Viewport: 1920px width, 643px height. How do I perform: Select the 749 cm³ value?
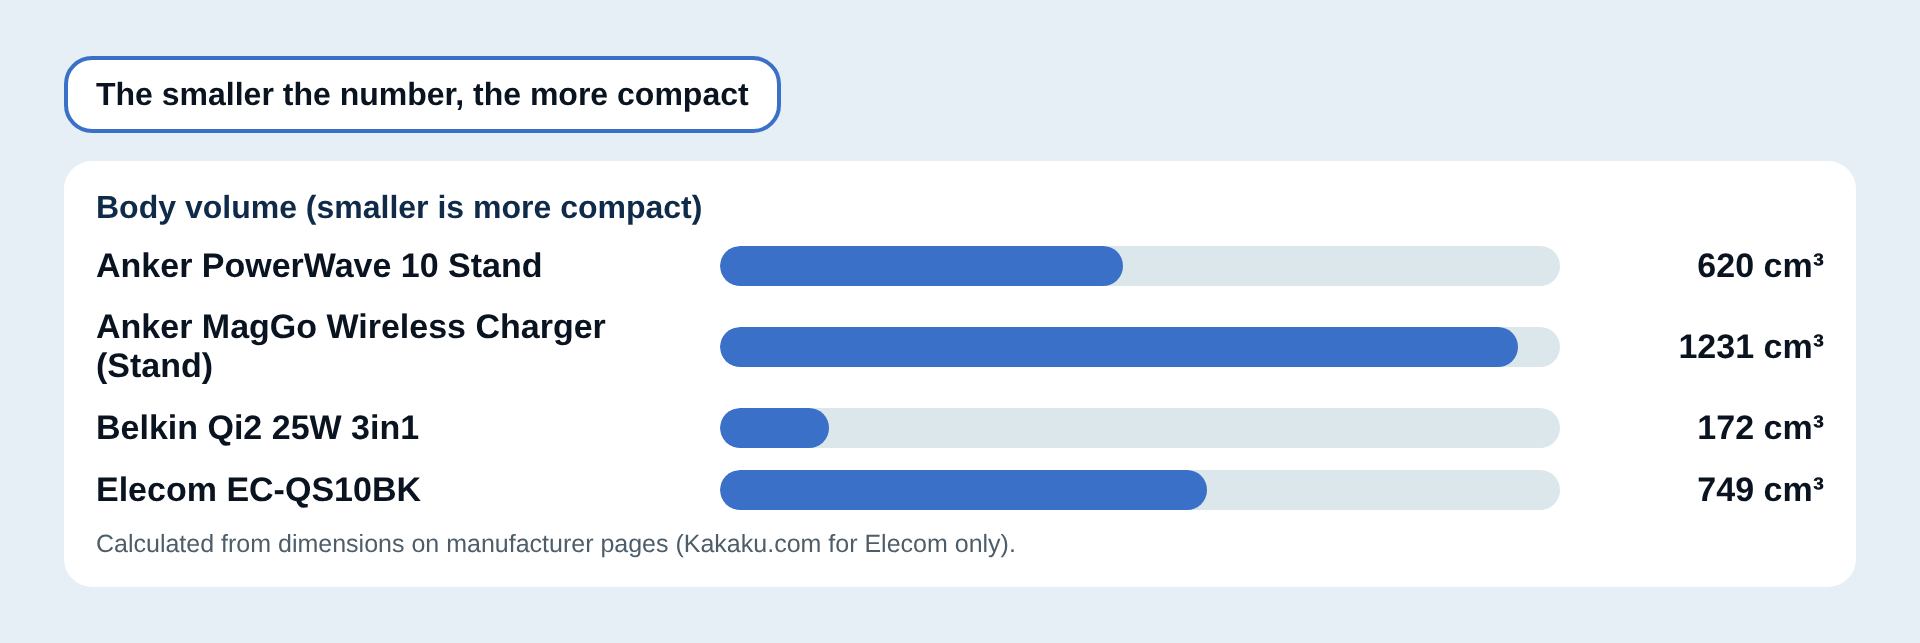point(1760,490)
